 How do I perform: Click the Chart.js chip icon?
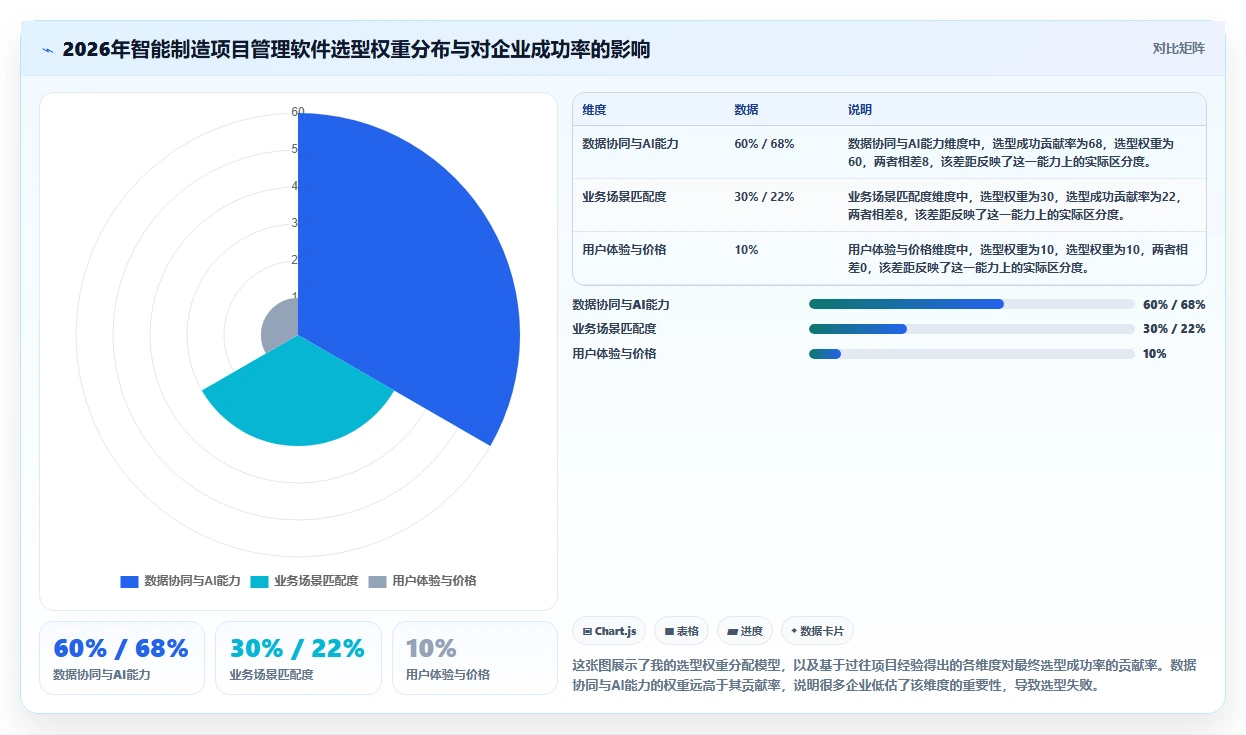[x=587, y=631]
